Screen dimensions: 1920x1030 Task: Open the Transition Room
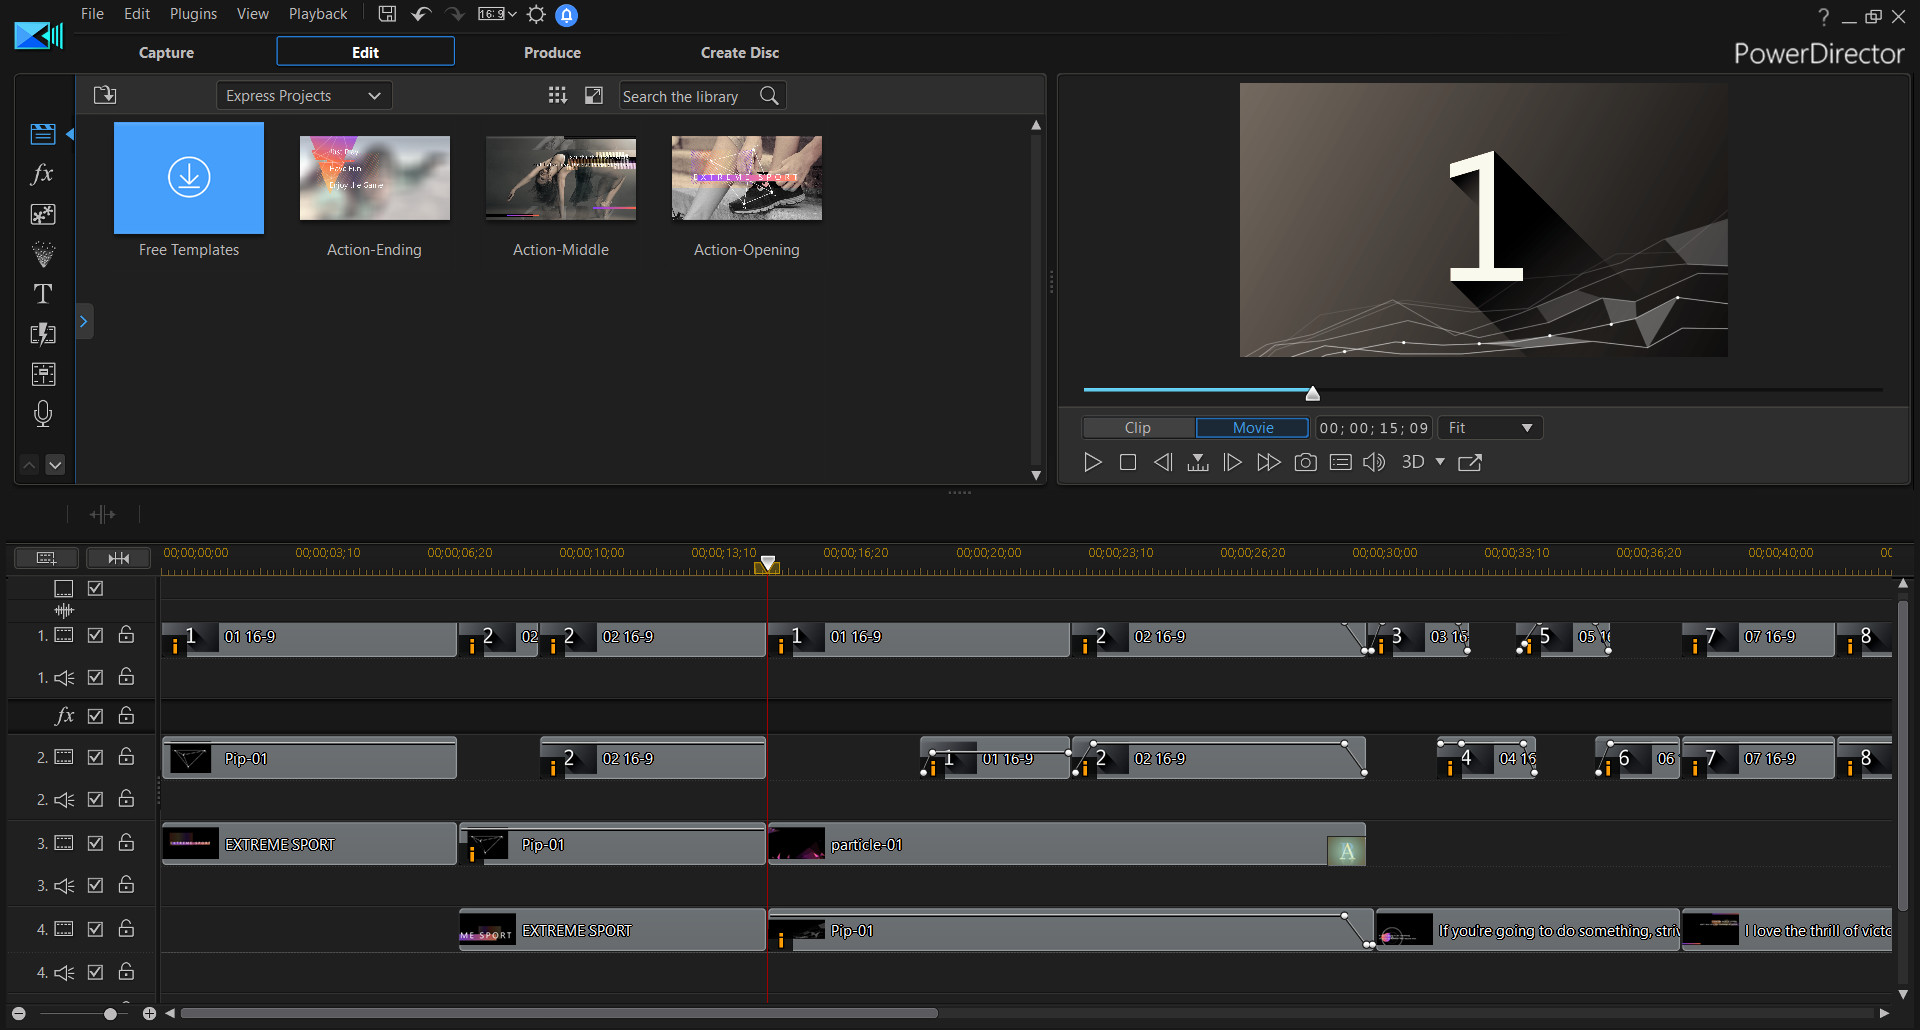point(43,334)
